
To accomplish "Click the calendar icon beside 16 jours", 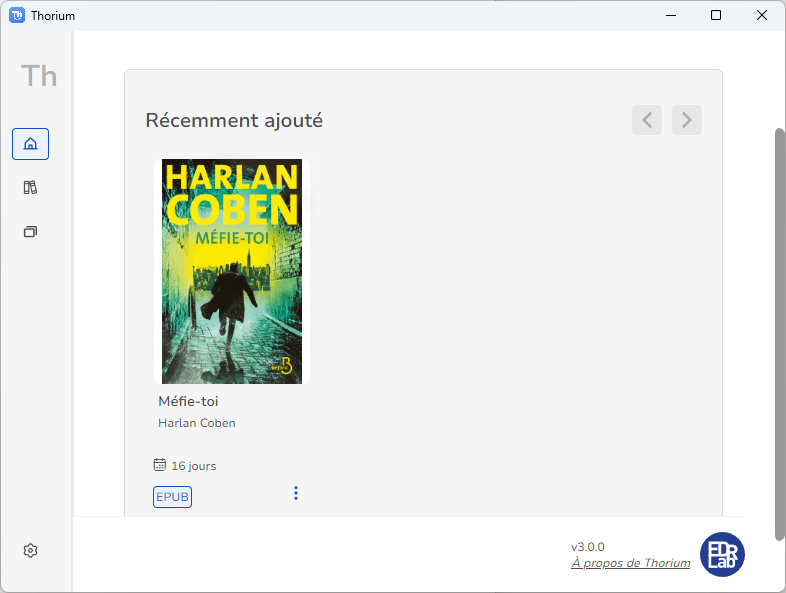I will coord(160,465).
